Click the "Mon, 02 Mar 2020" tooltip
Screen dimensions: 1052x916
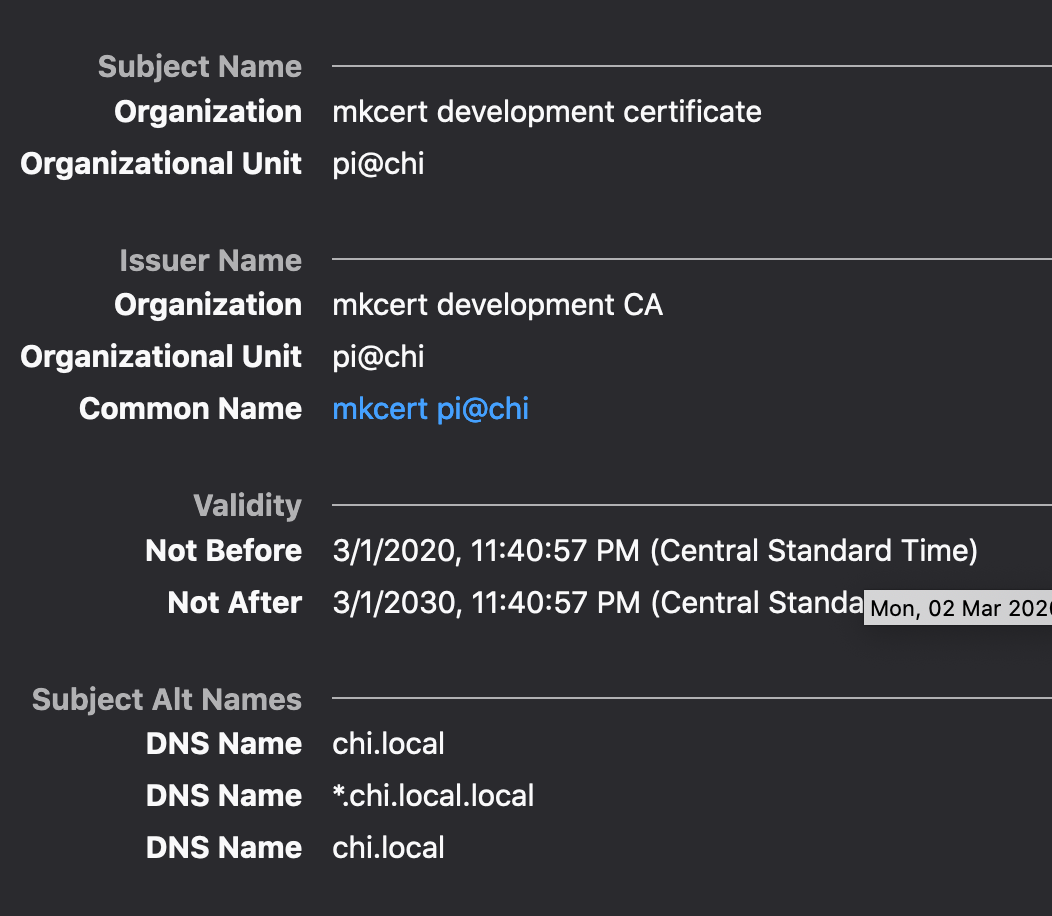[956, 608]
